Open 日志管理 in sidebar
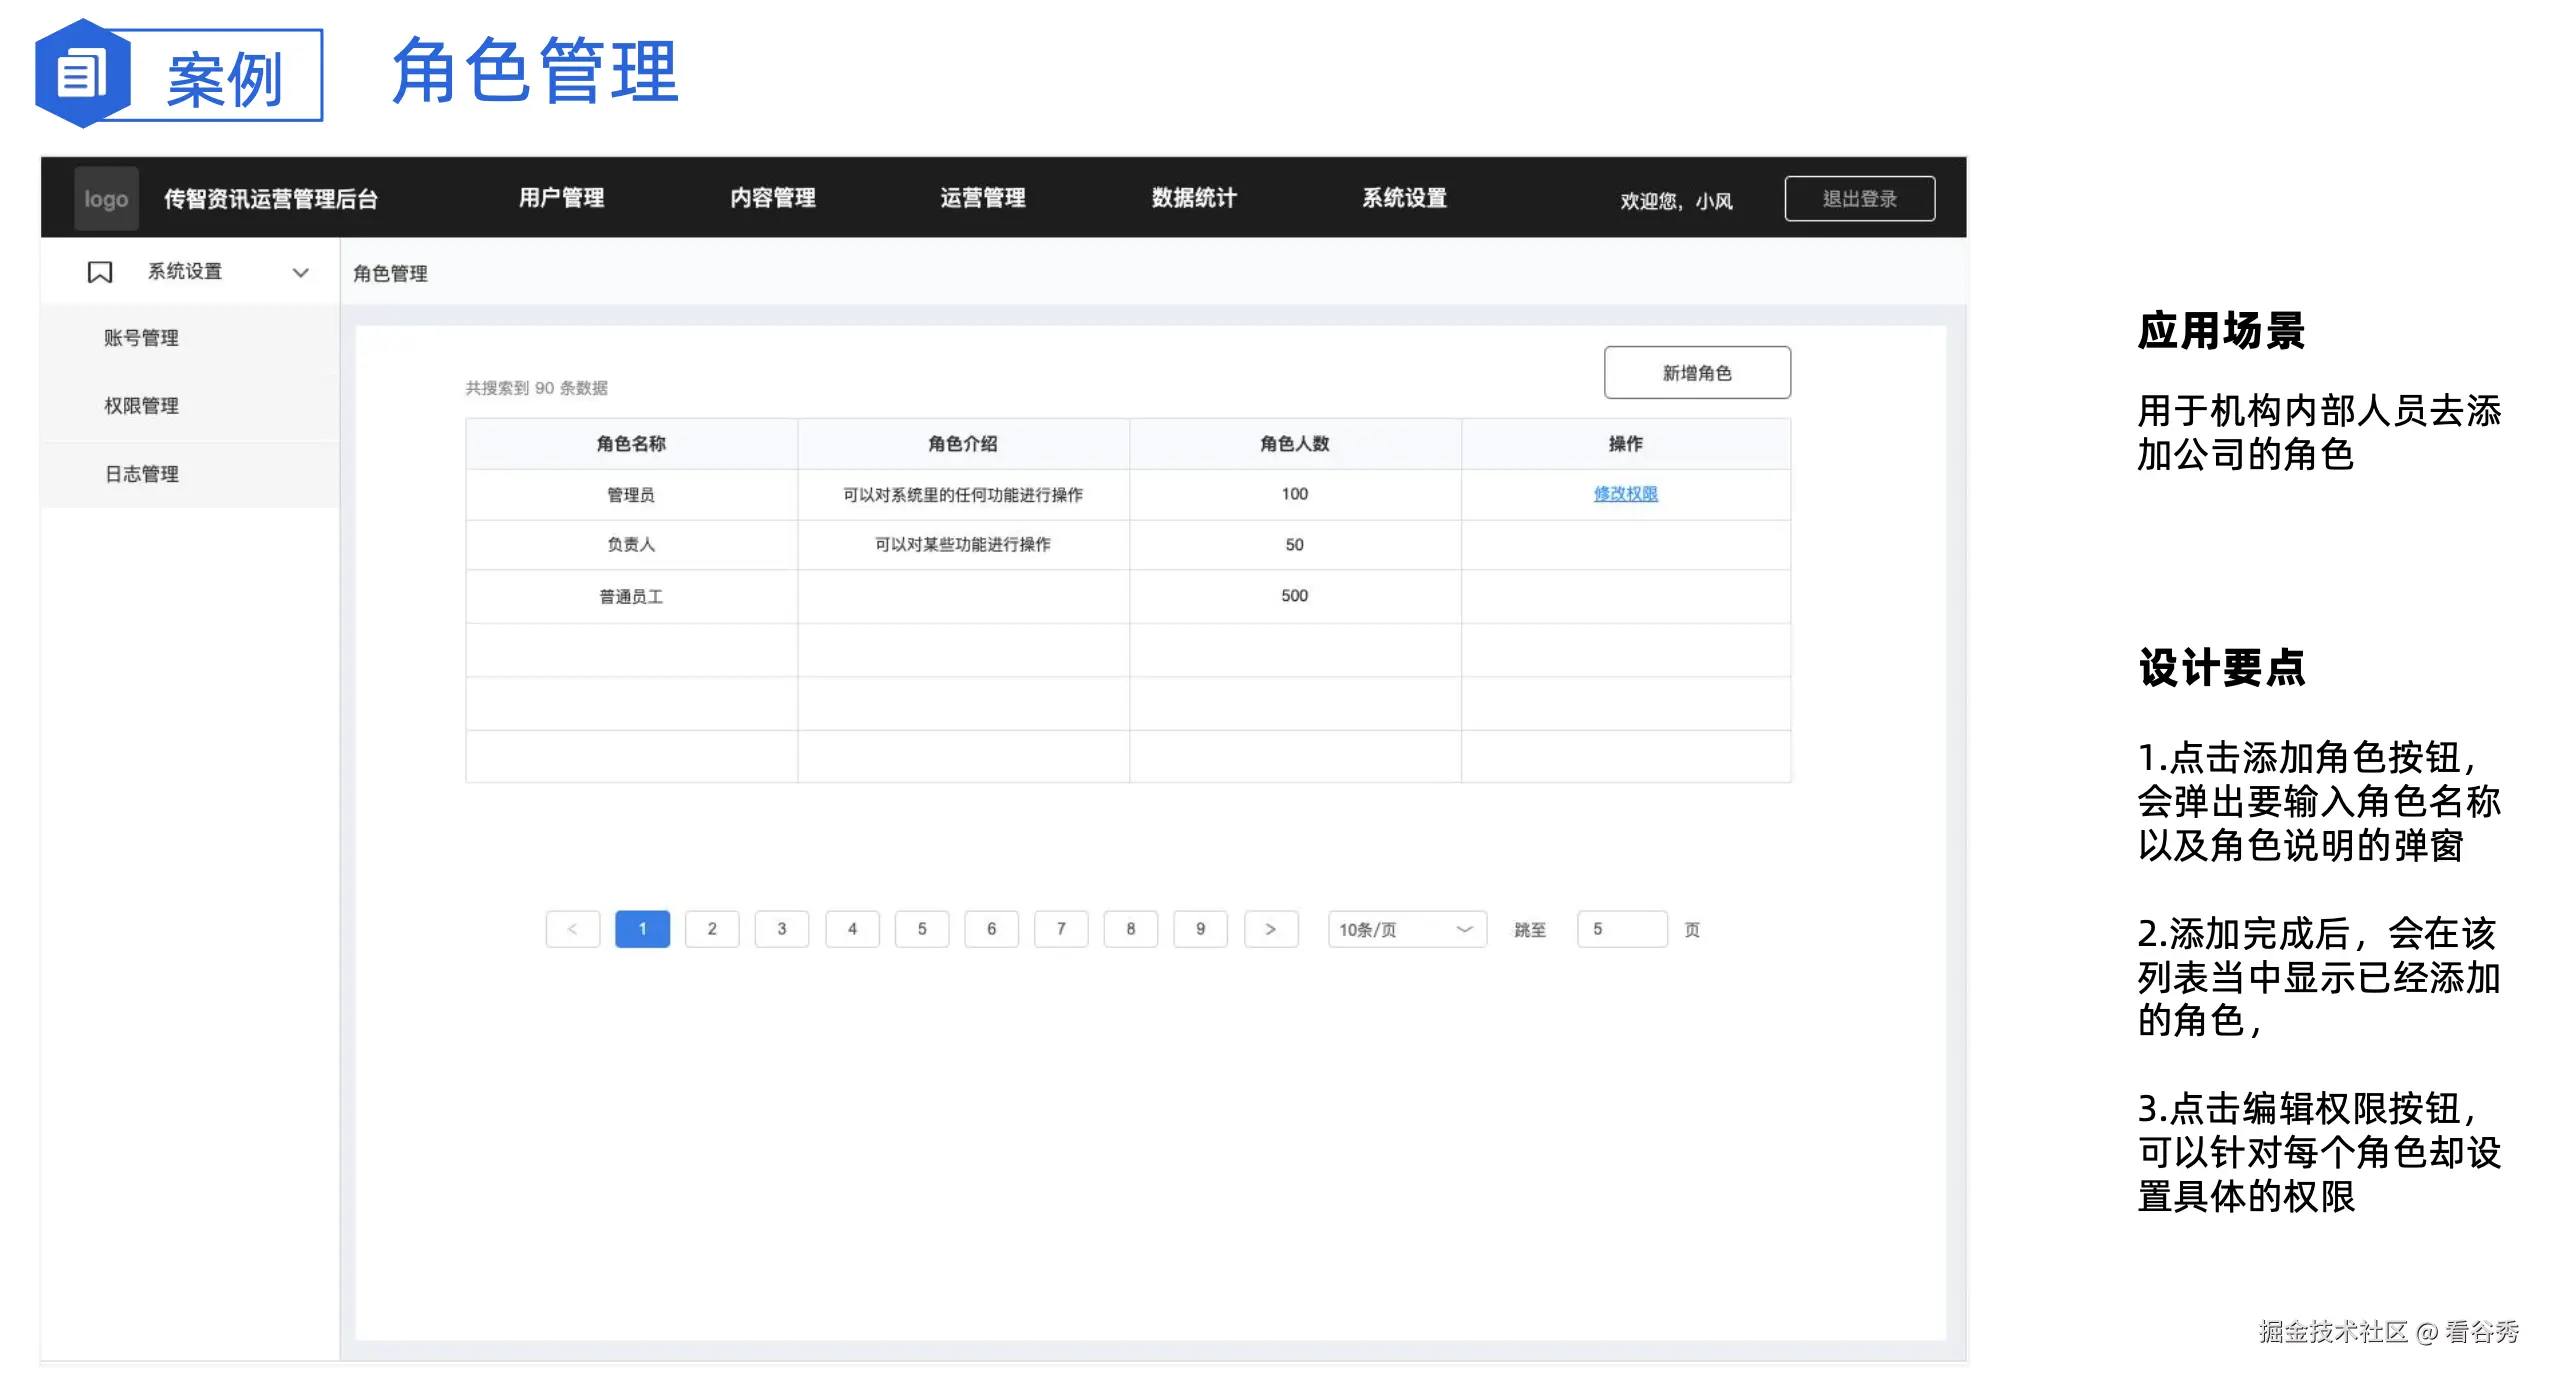The height and width of the screenshot is (1380, 2554). [141, 474]
